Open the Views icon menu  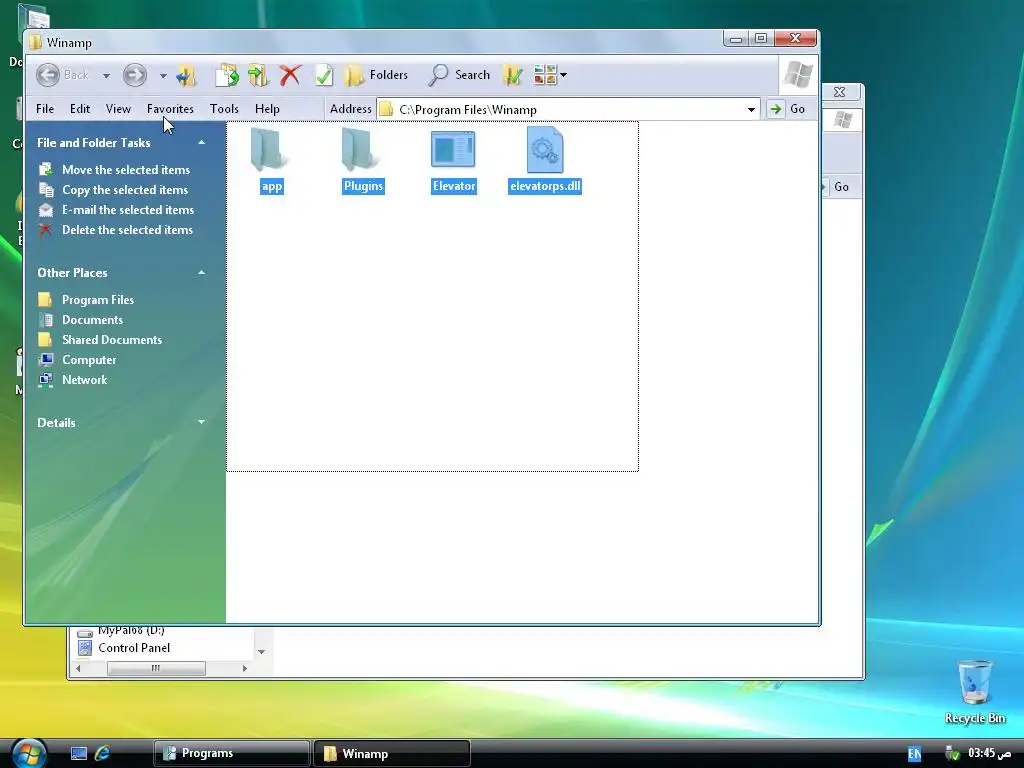point(550,75)
